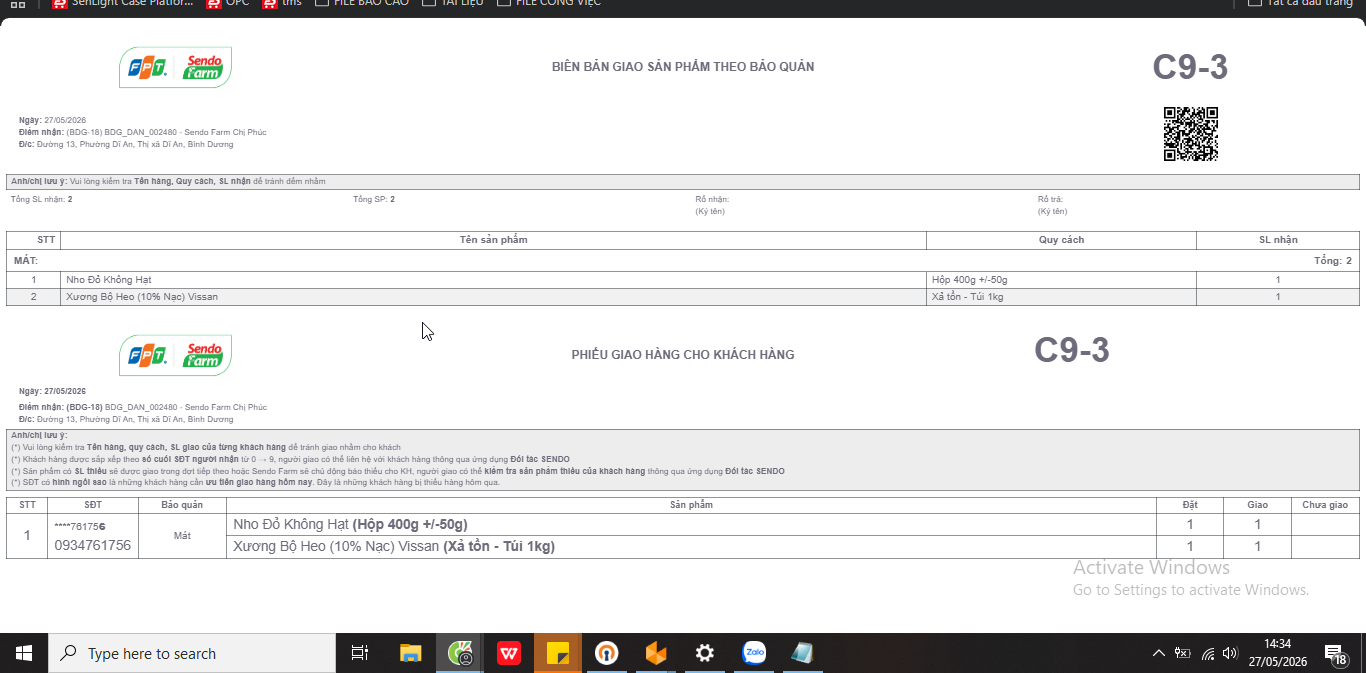Image resolution: width=1366 pixels, height=673 pixels.
Task: Open the tms bookmark
Action: point(282,3)
